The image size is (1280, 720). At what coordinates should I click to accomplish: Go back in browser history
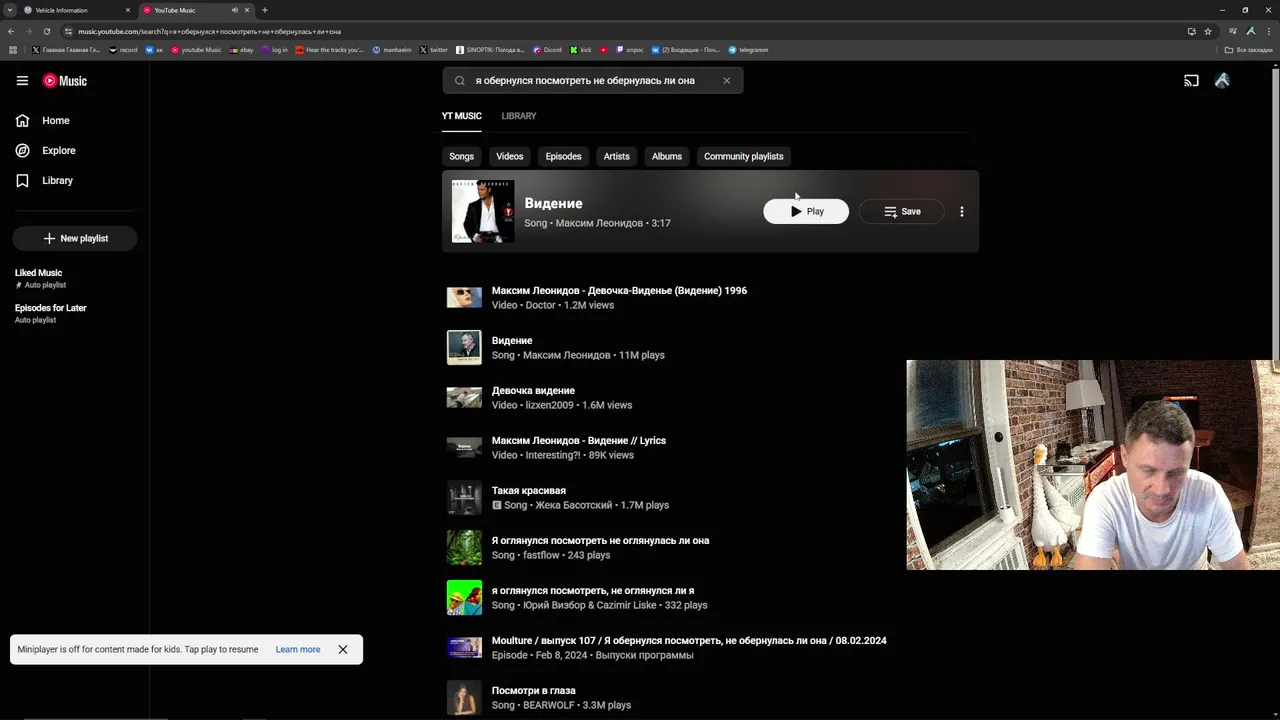click(11, 31)
